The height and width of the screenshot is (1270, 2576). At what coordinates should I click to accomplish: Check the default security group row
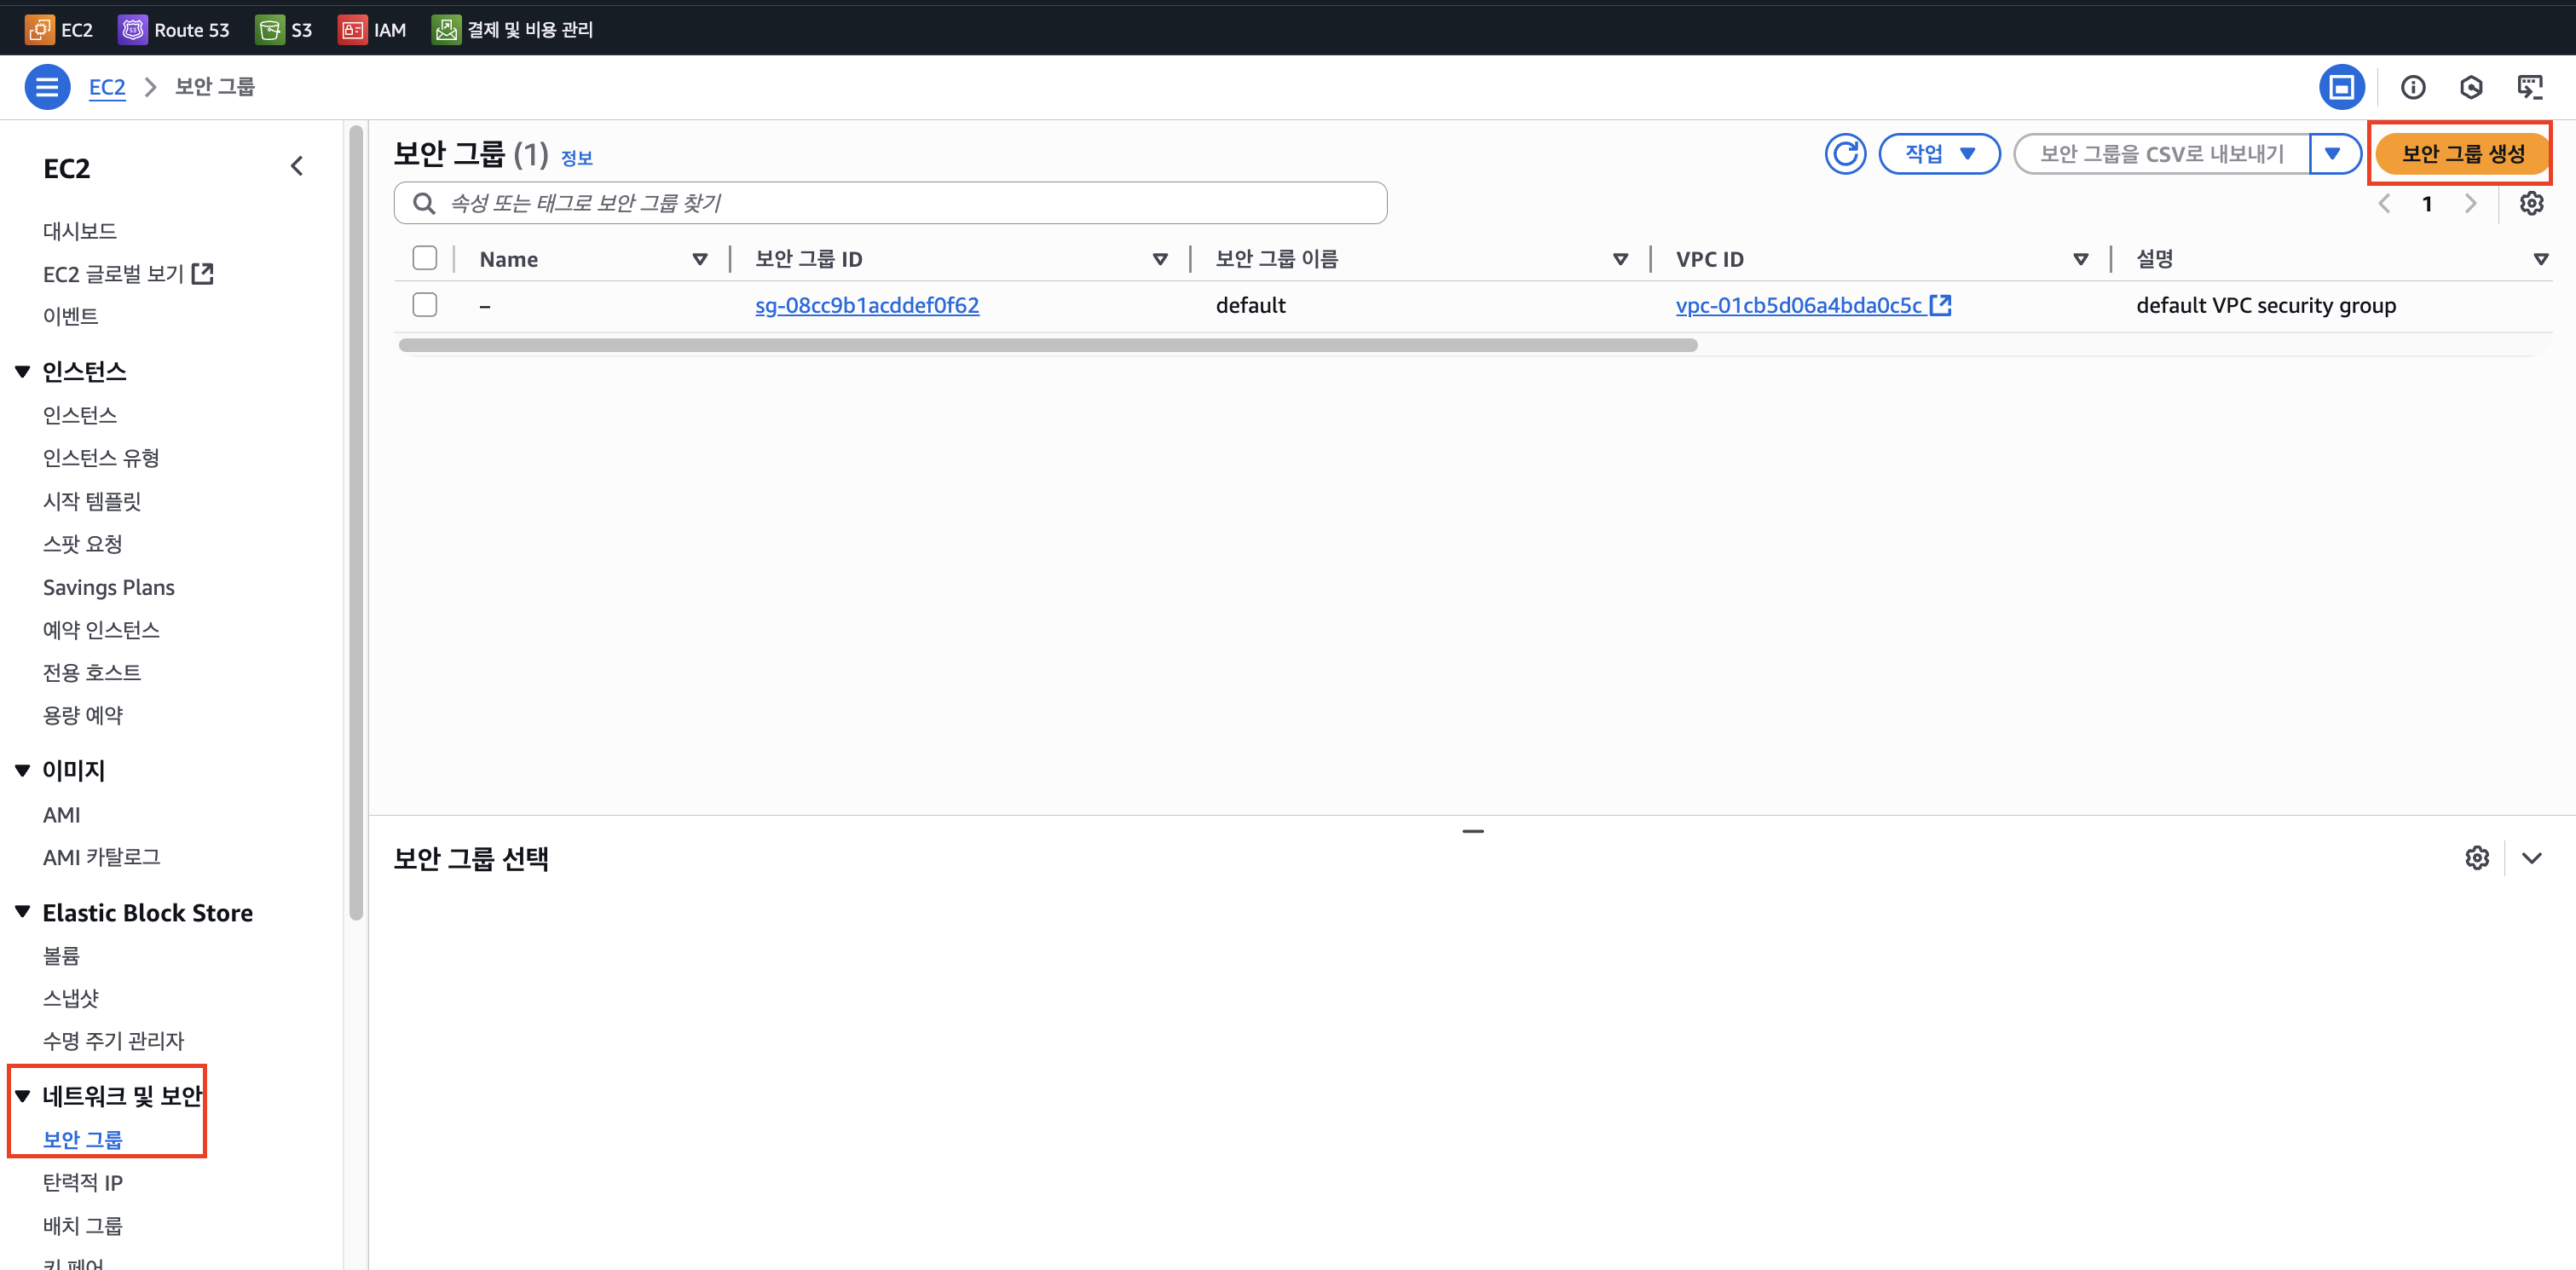click(x=425, y=305)
